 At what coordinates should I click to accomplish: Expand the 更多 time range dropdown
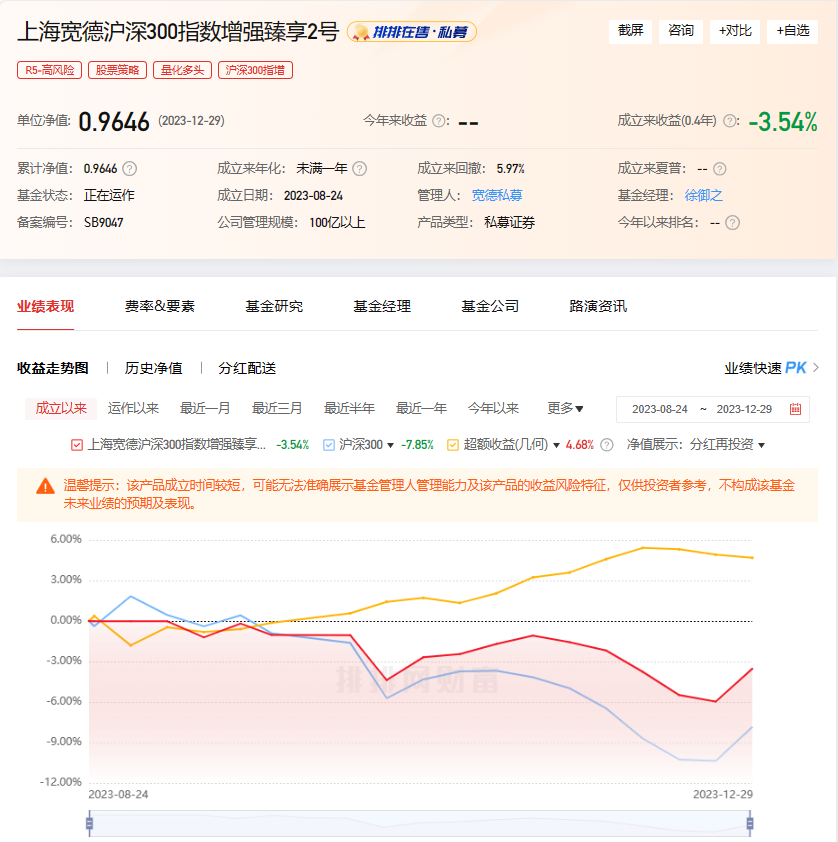pos(565,409)
